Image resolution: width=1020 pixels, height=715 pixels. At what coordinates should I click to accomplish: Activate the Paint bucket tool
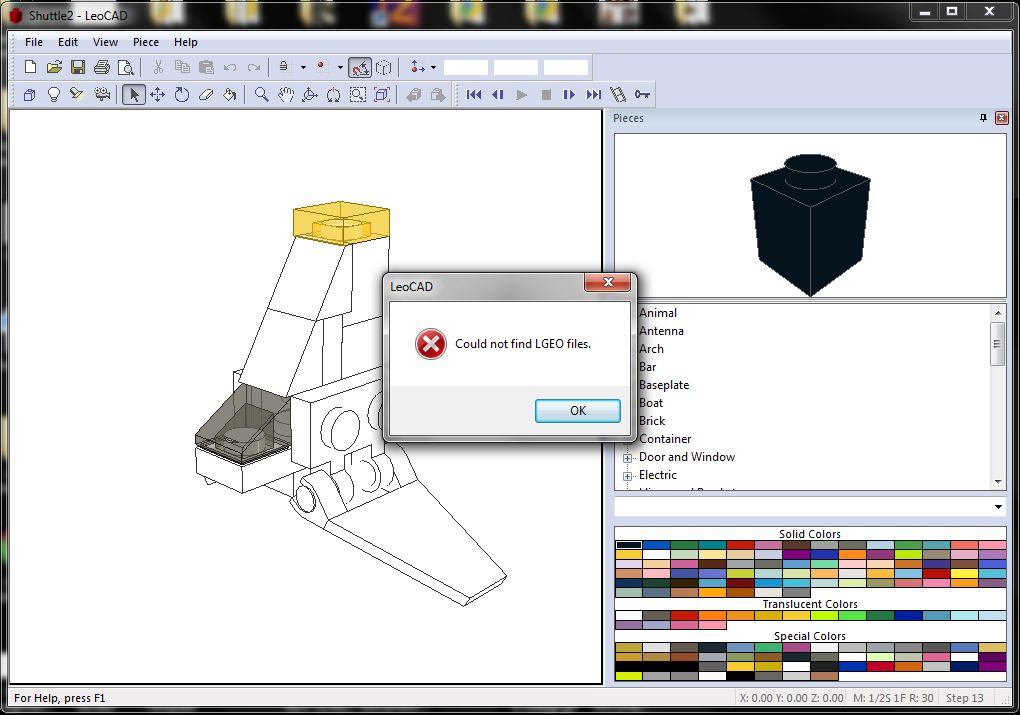[230, 95]
